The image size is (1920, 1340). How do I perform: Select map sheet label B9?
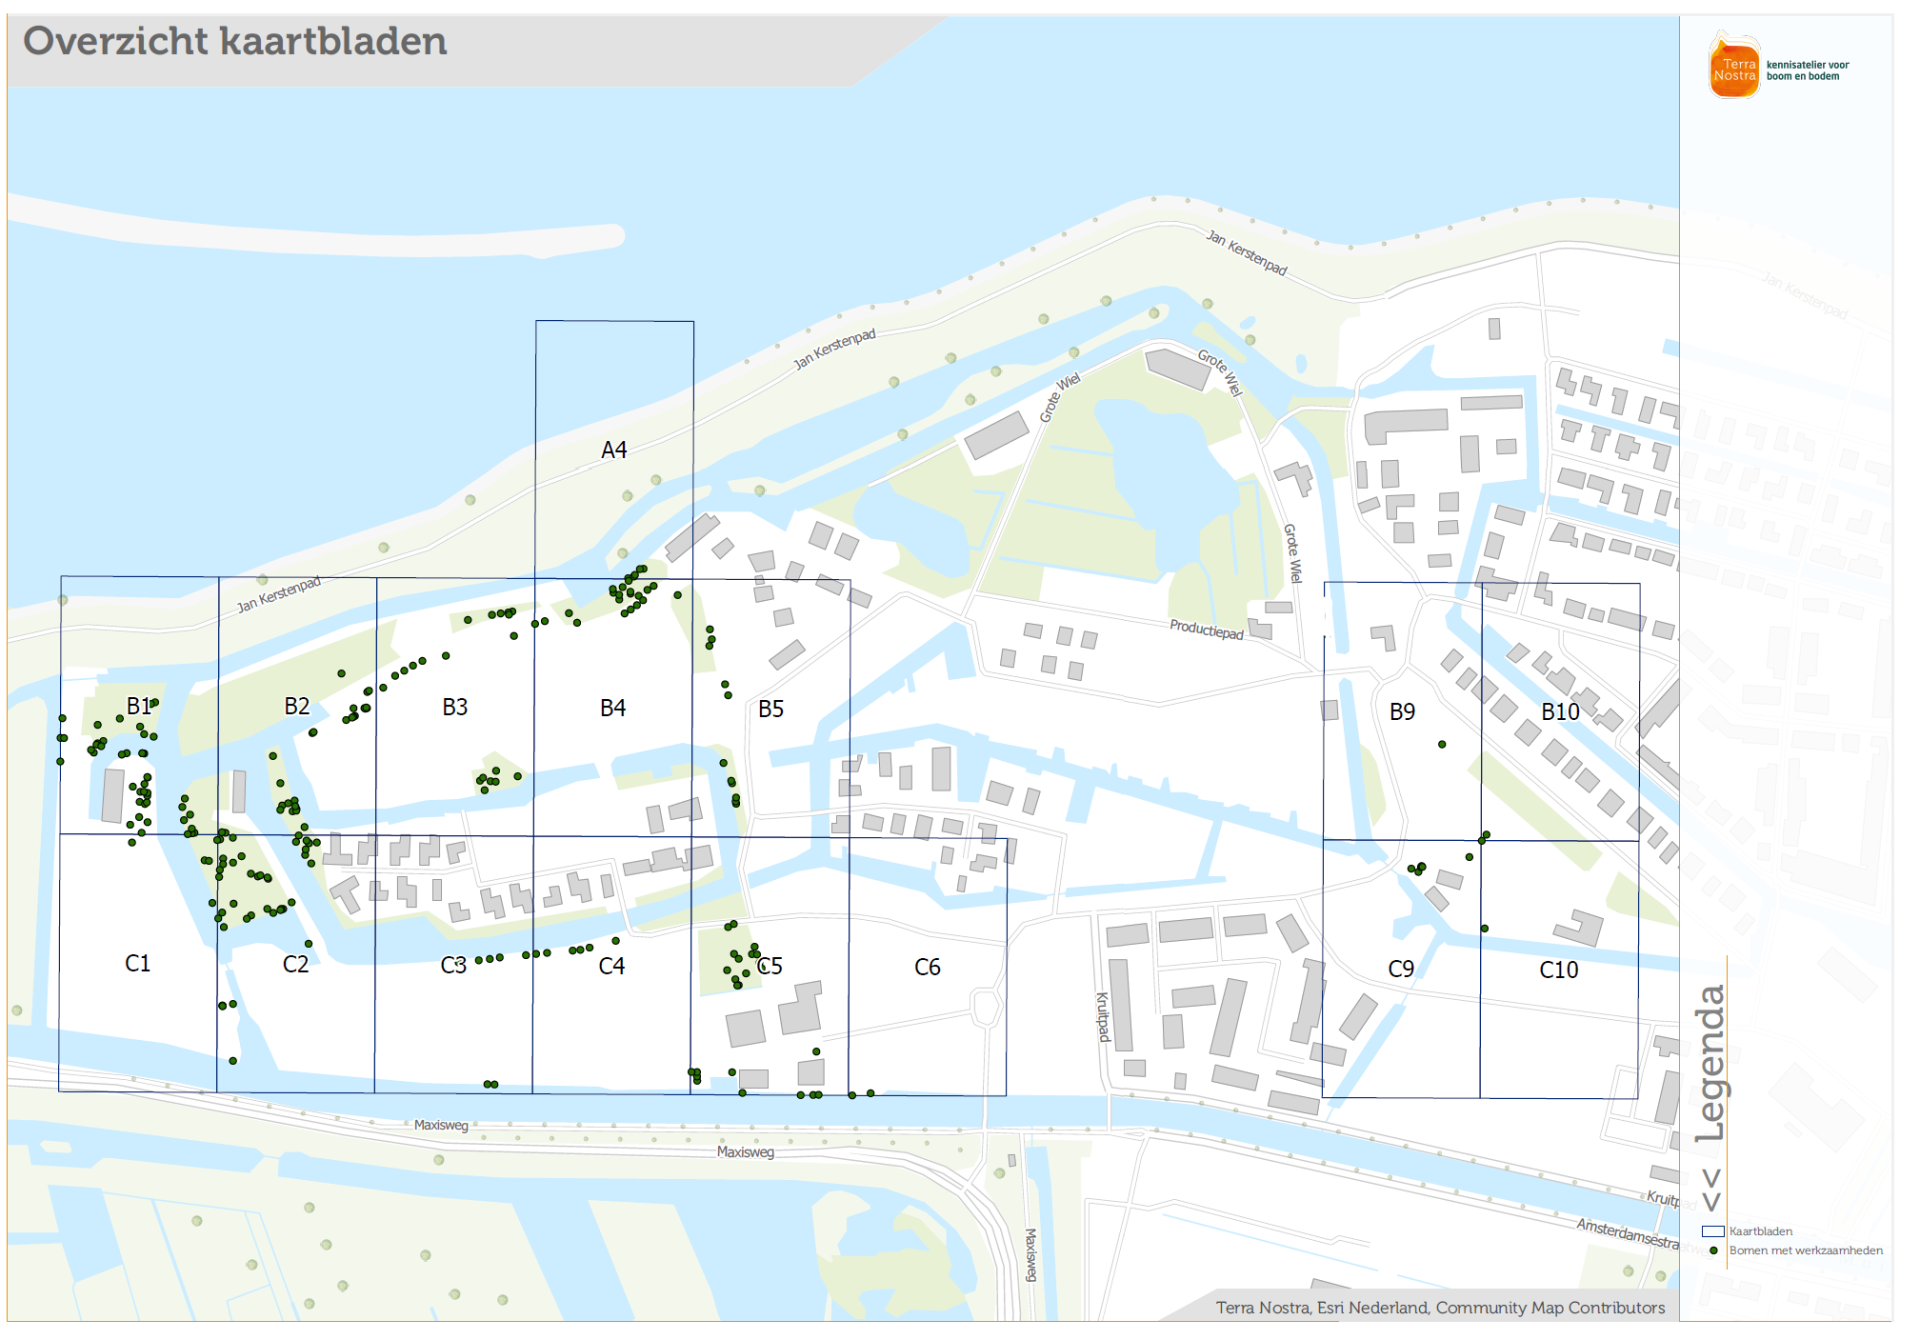[1402, 712]
